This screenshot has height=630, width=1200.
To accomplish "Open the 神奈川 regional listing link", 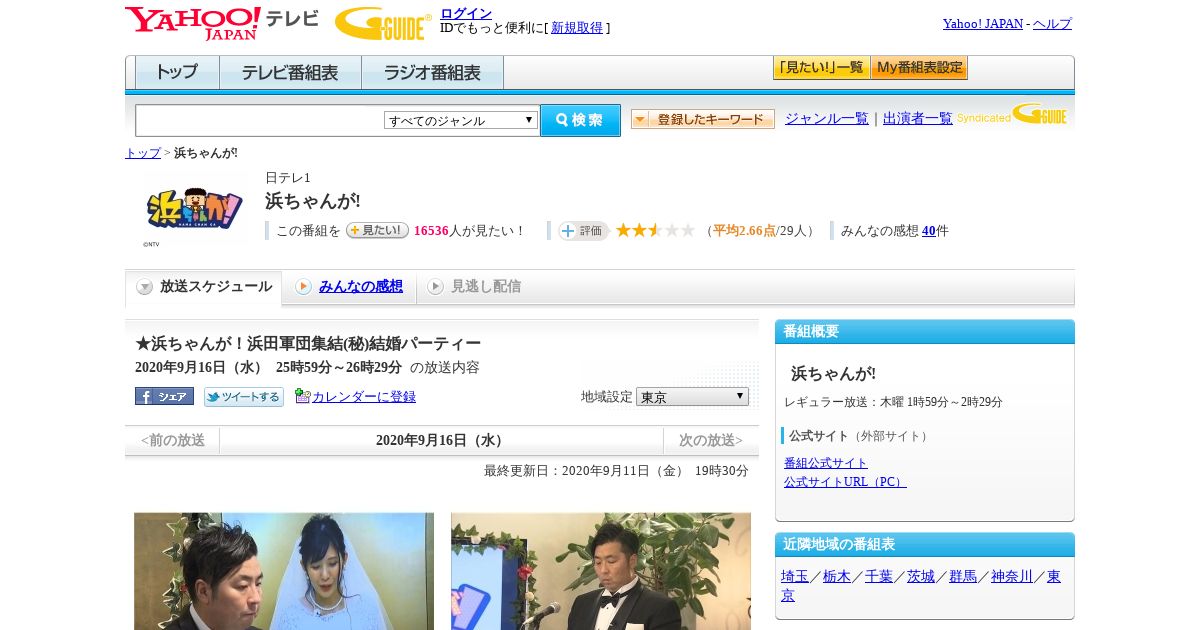I will (1012, 576).
